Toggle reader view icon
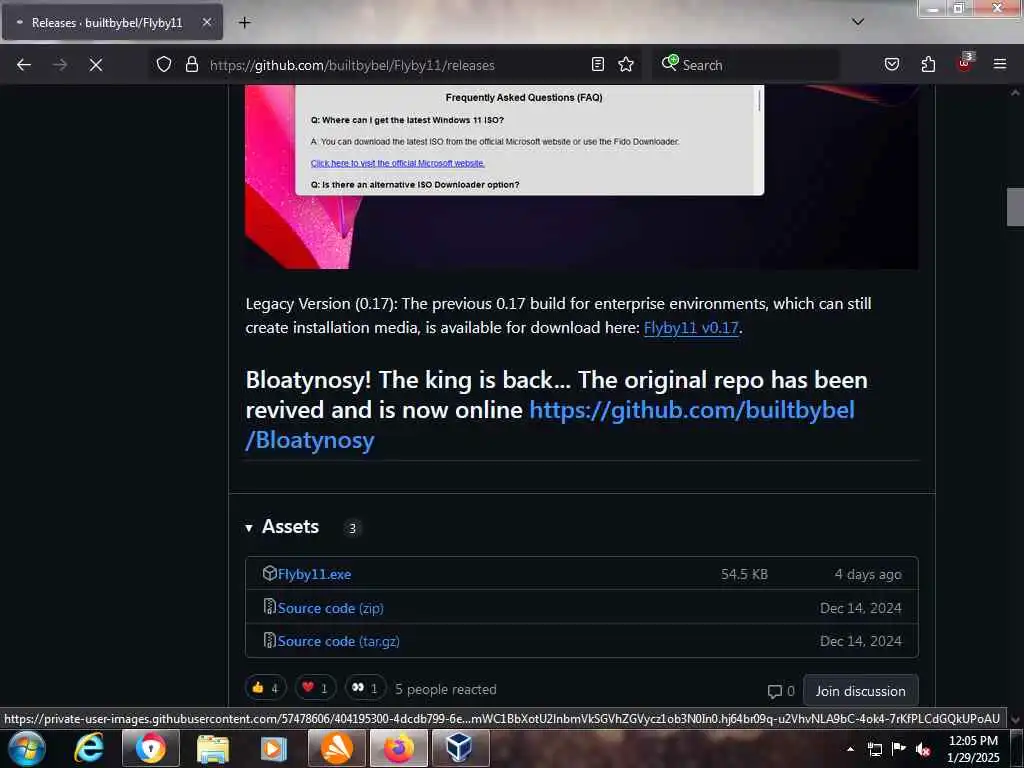1024x768 pixels. point(598,64)
